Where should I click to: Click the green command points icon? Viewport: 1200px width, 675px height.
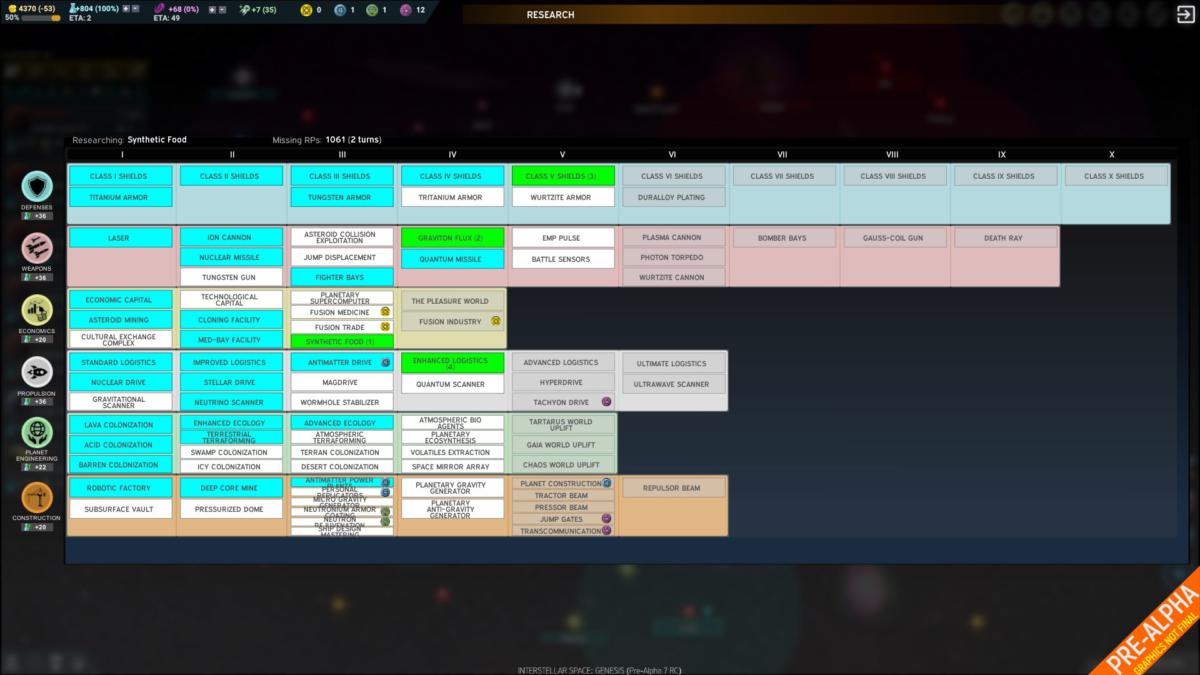[243, 9]
